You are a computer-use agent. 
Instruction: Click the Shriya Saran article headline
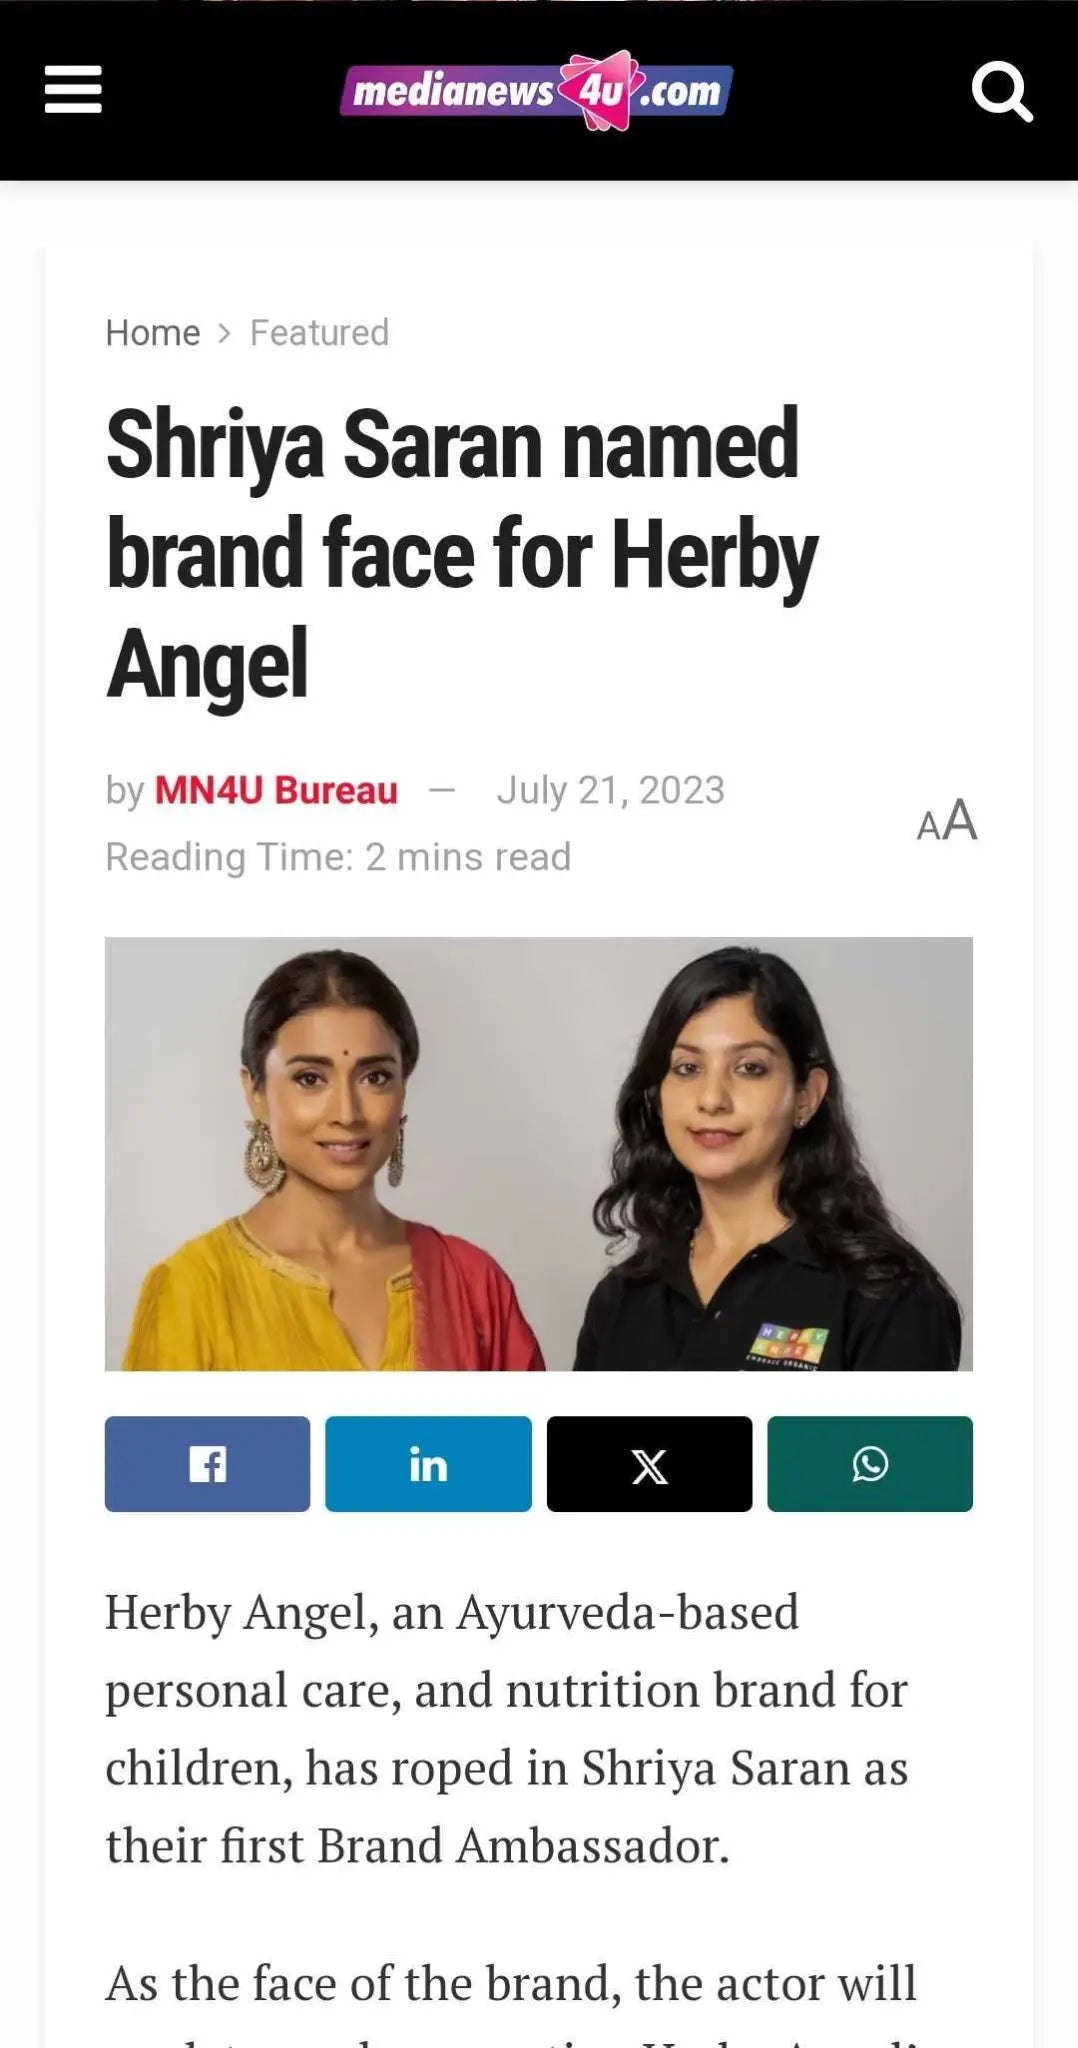(461, 553)
